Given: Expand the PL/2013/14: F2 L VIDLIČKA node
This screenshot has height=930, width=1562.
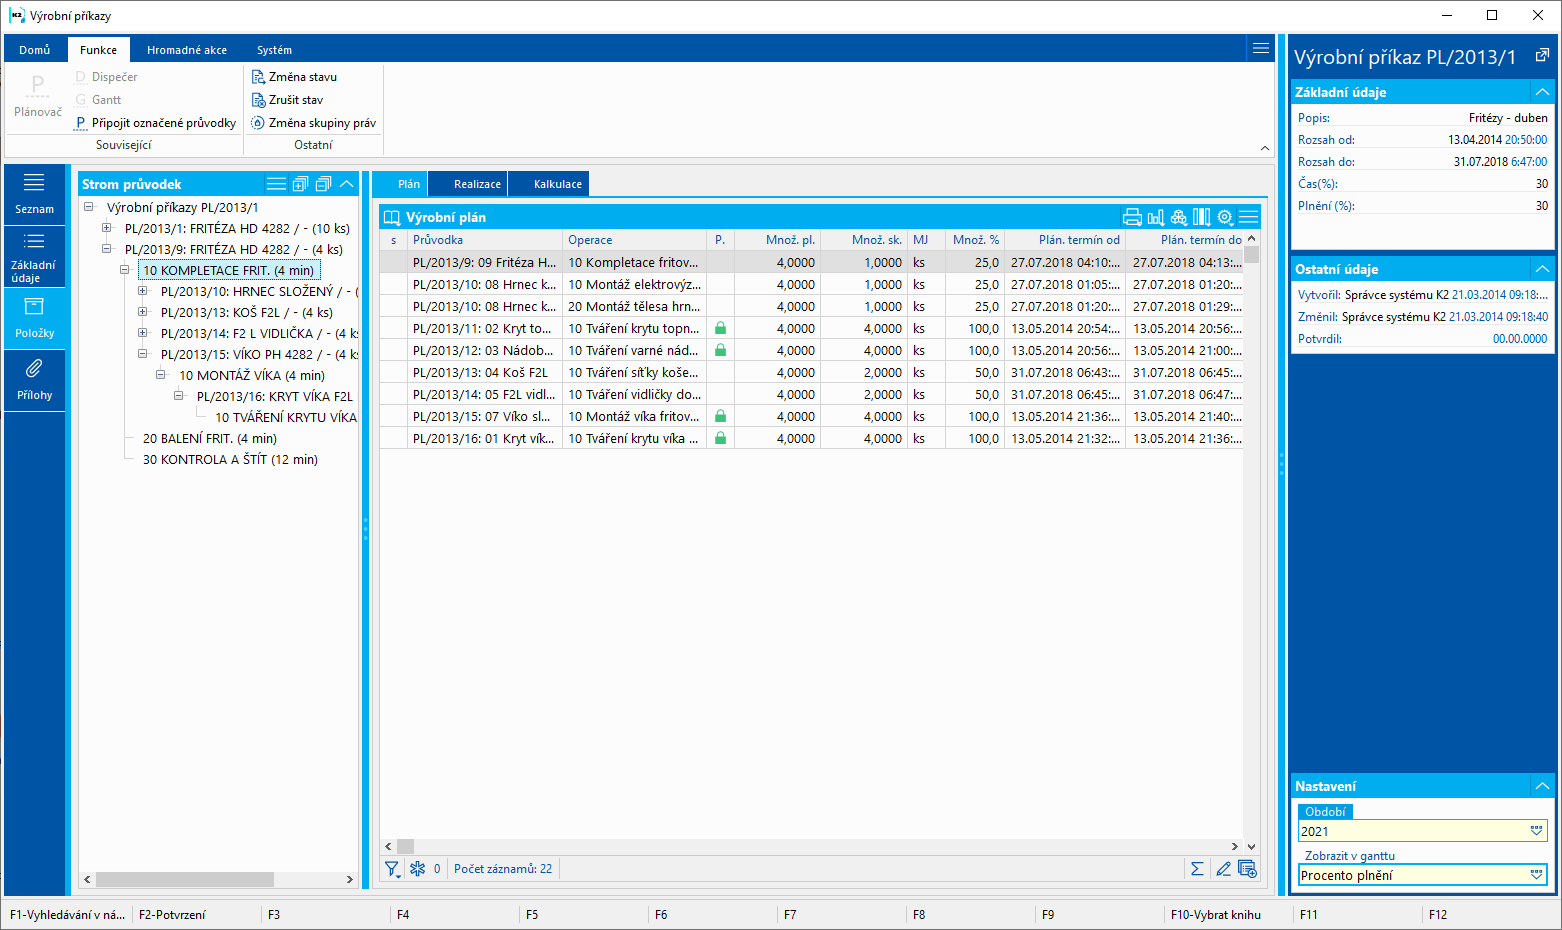Looking at the screenshot, I should click(x=143, y=333).
